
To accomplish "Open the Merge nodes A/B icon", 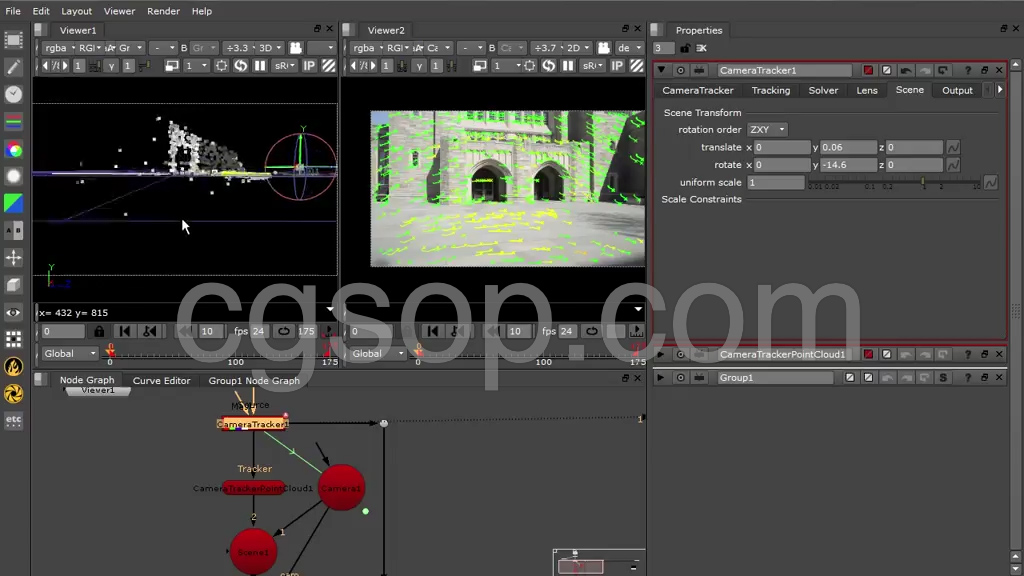I will click(x=13, y=231).
